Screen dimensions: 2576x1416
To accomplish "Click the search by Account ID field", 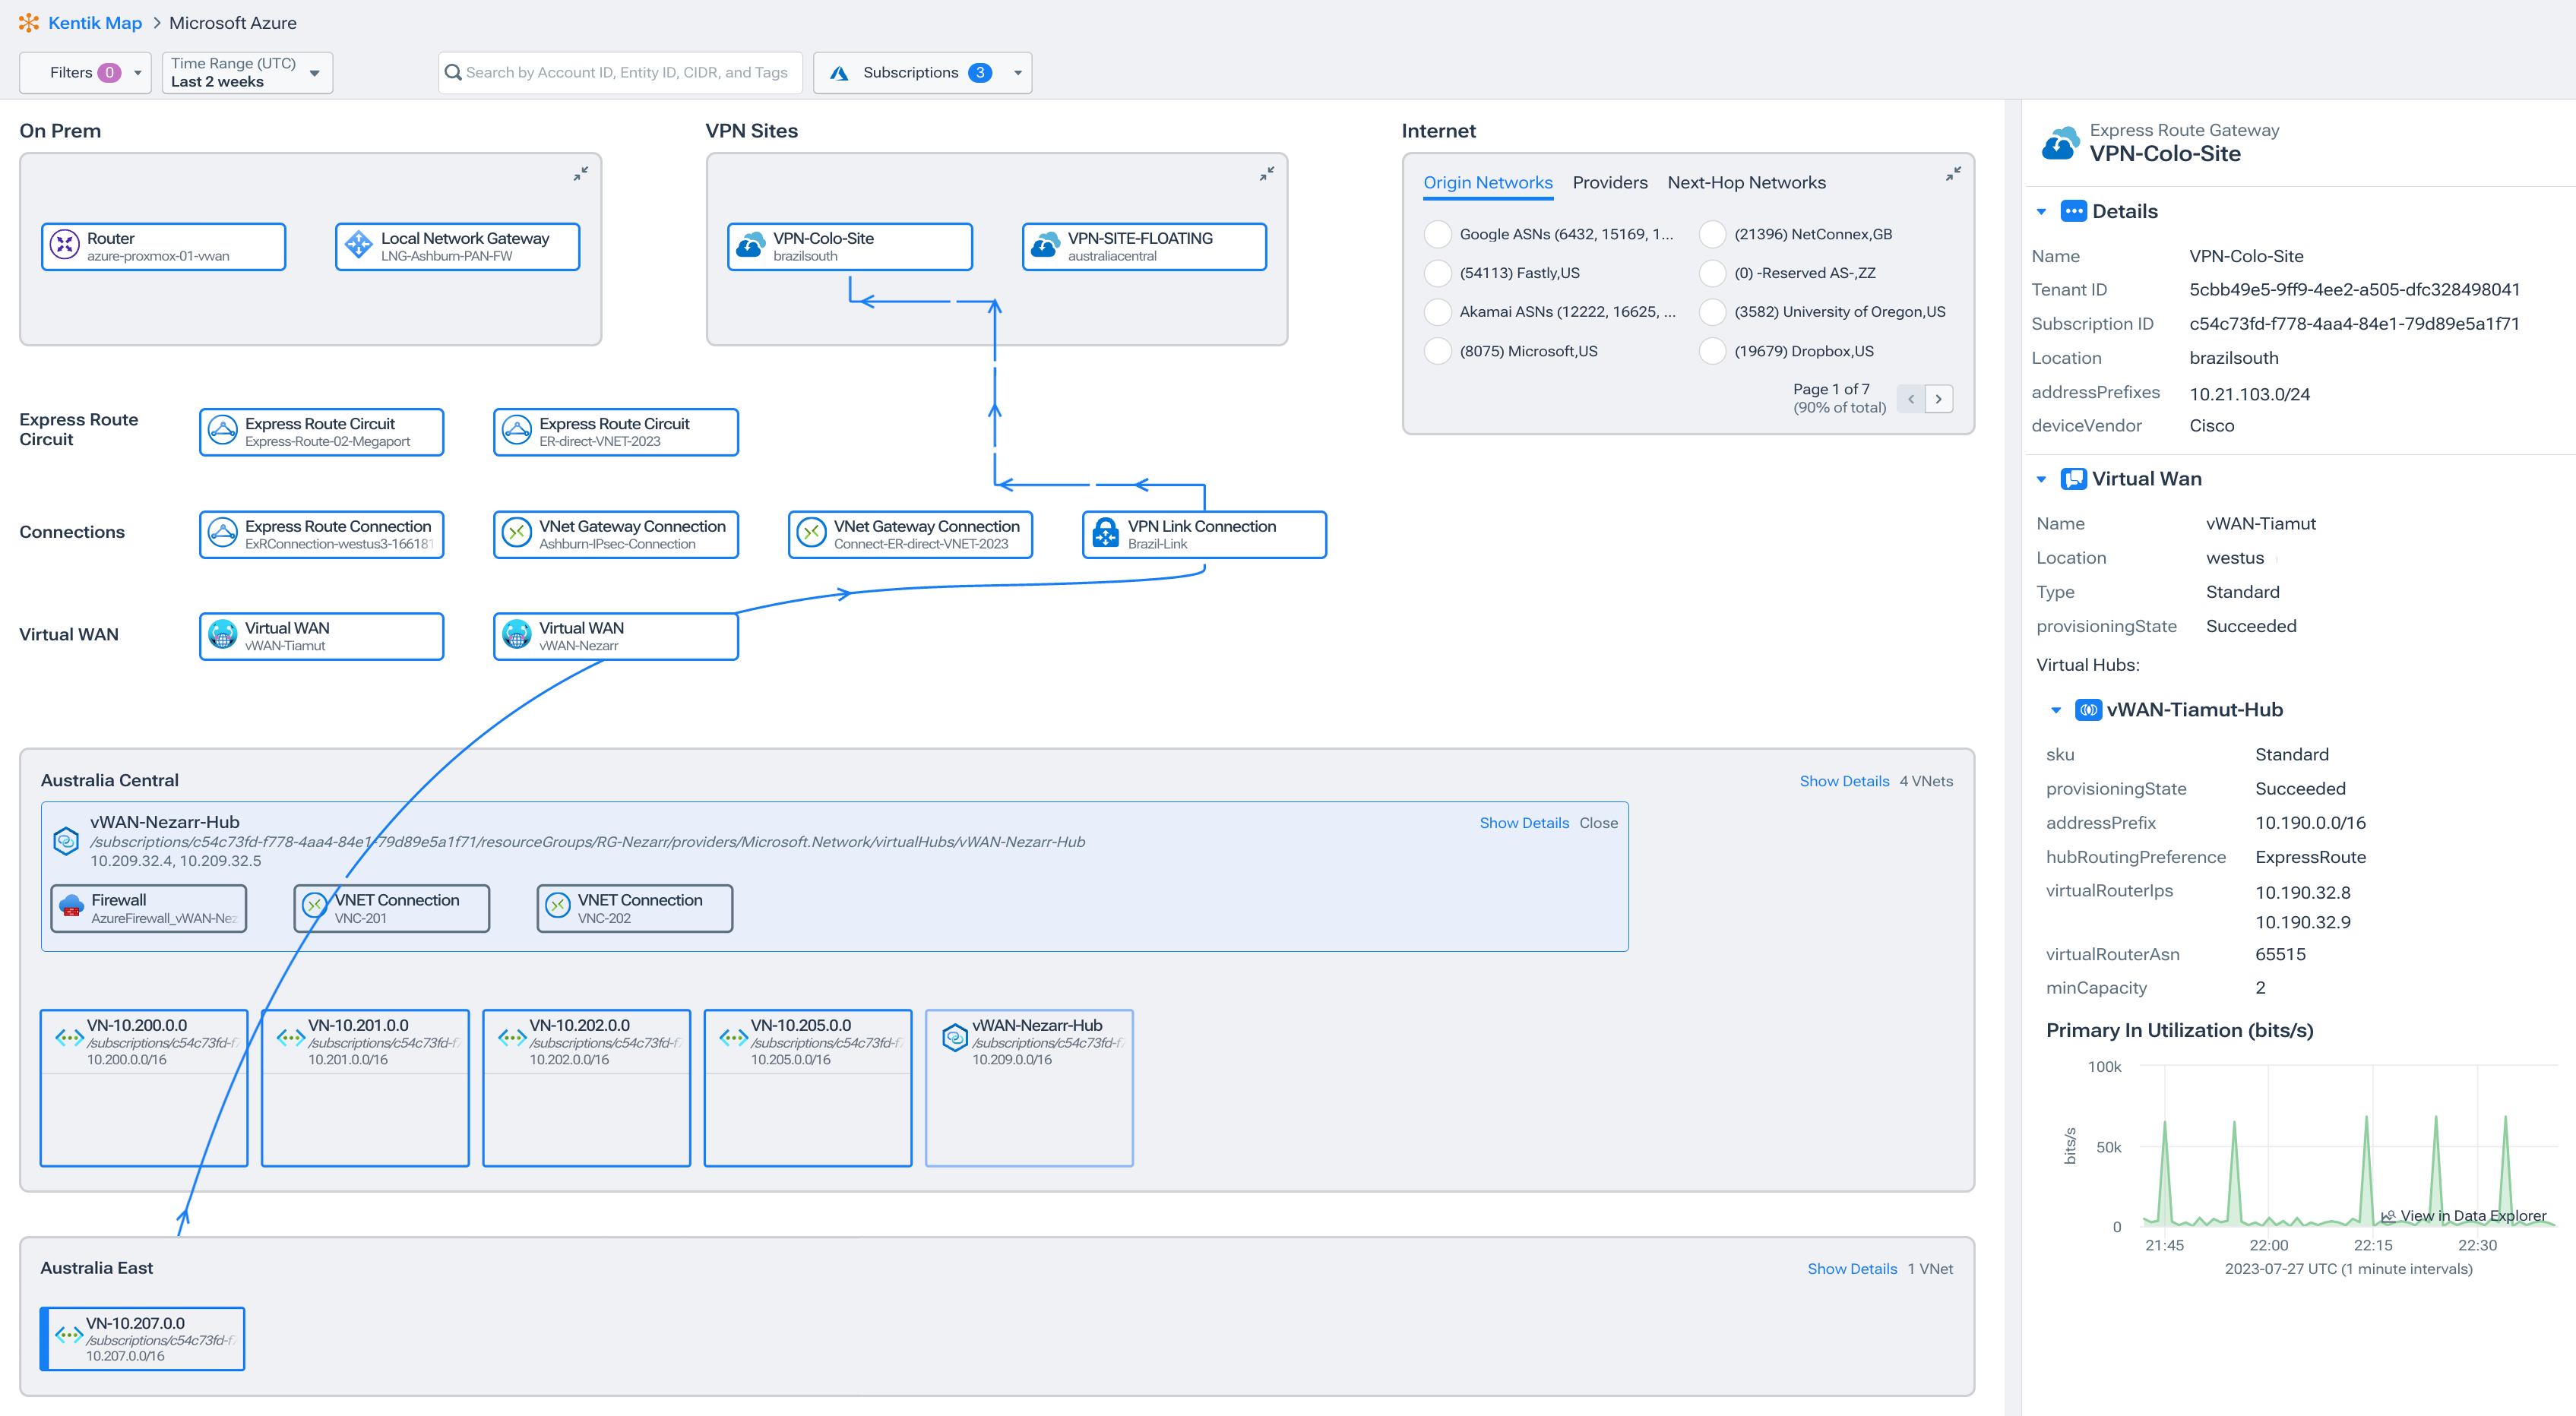I will (620, 72).
